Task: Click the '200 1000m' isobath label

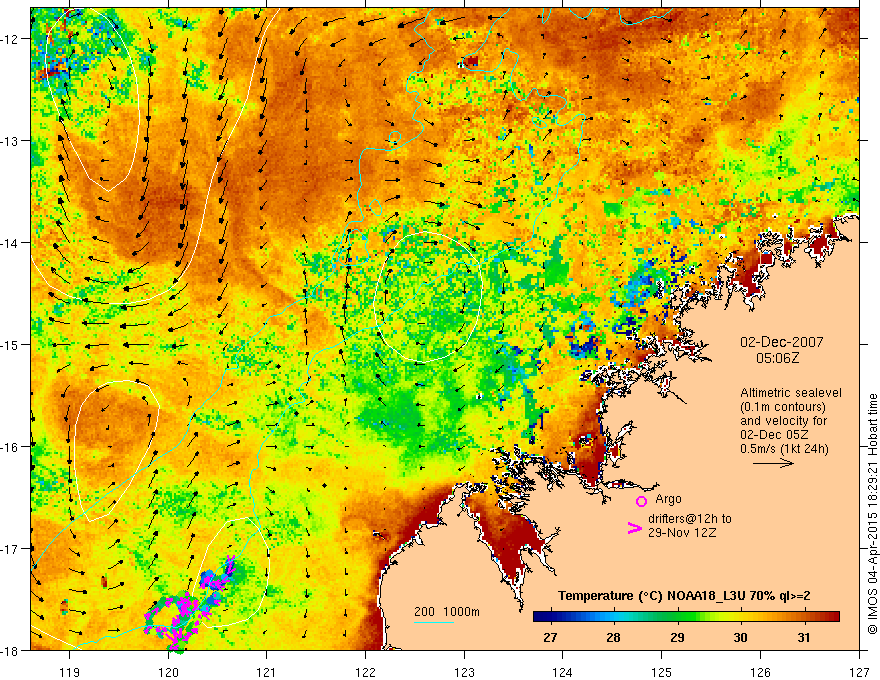Action: [x=447, y=612]
